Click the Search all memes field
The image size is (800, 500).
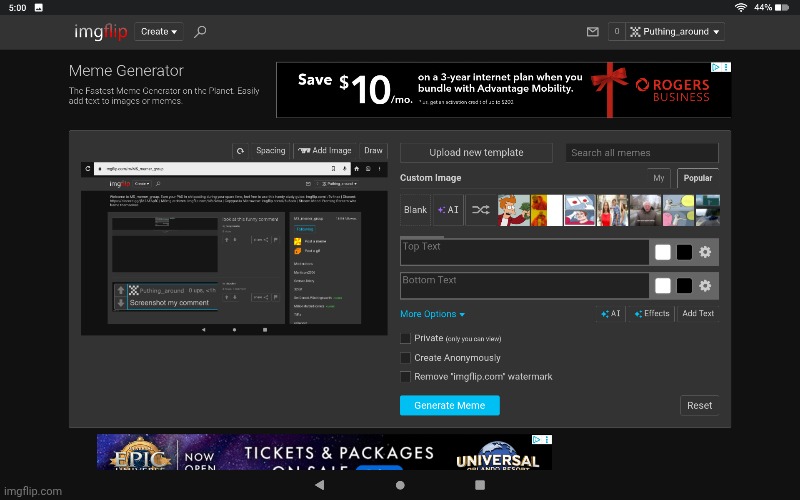tap(641, 153)
